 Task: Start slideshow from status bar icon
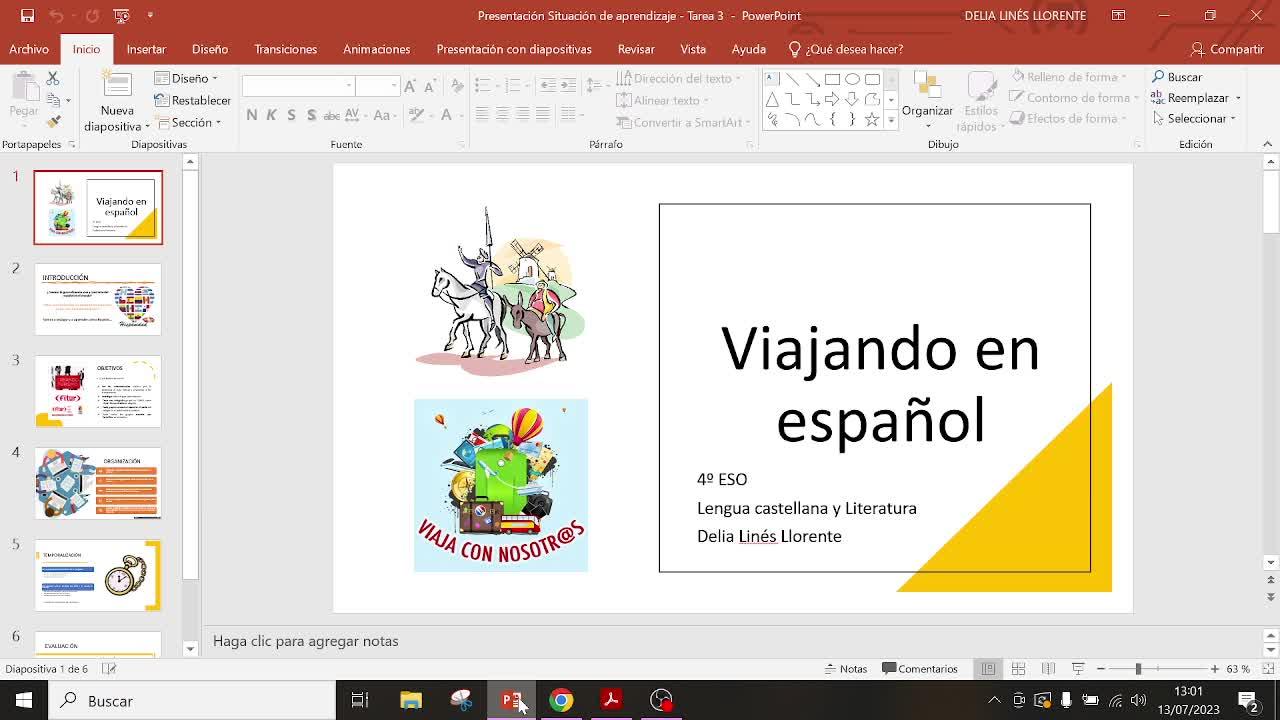(1078, 669)
